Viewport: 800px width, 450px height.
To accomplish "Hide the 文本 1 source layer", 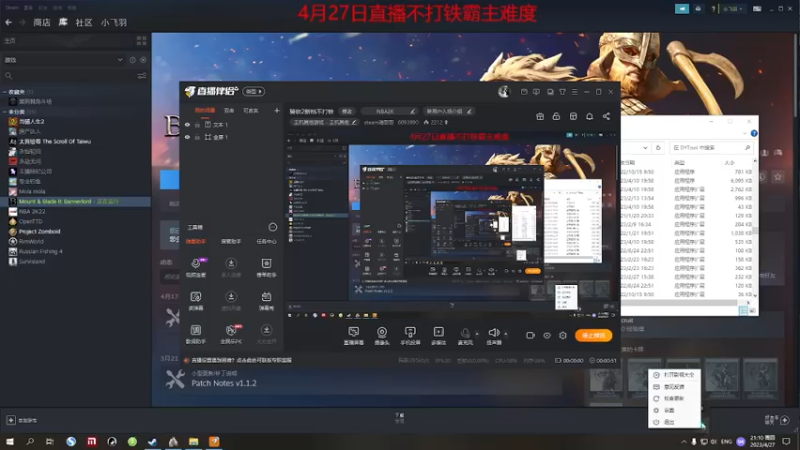I will pos(187,124).
